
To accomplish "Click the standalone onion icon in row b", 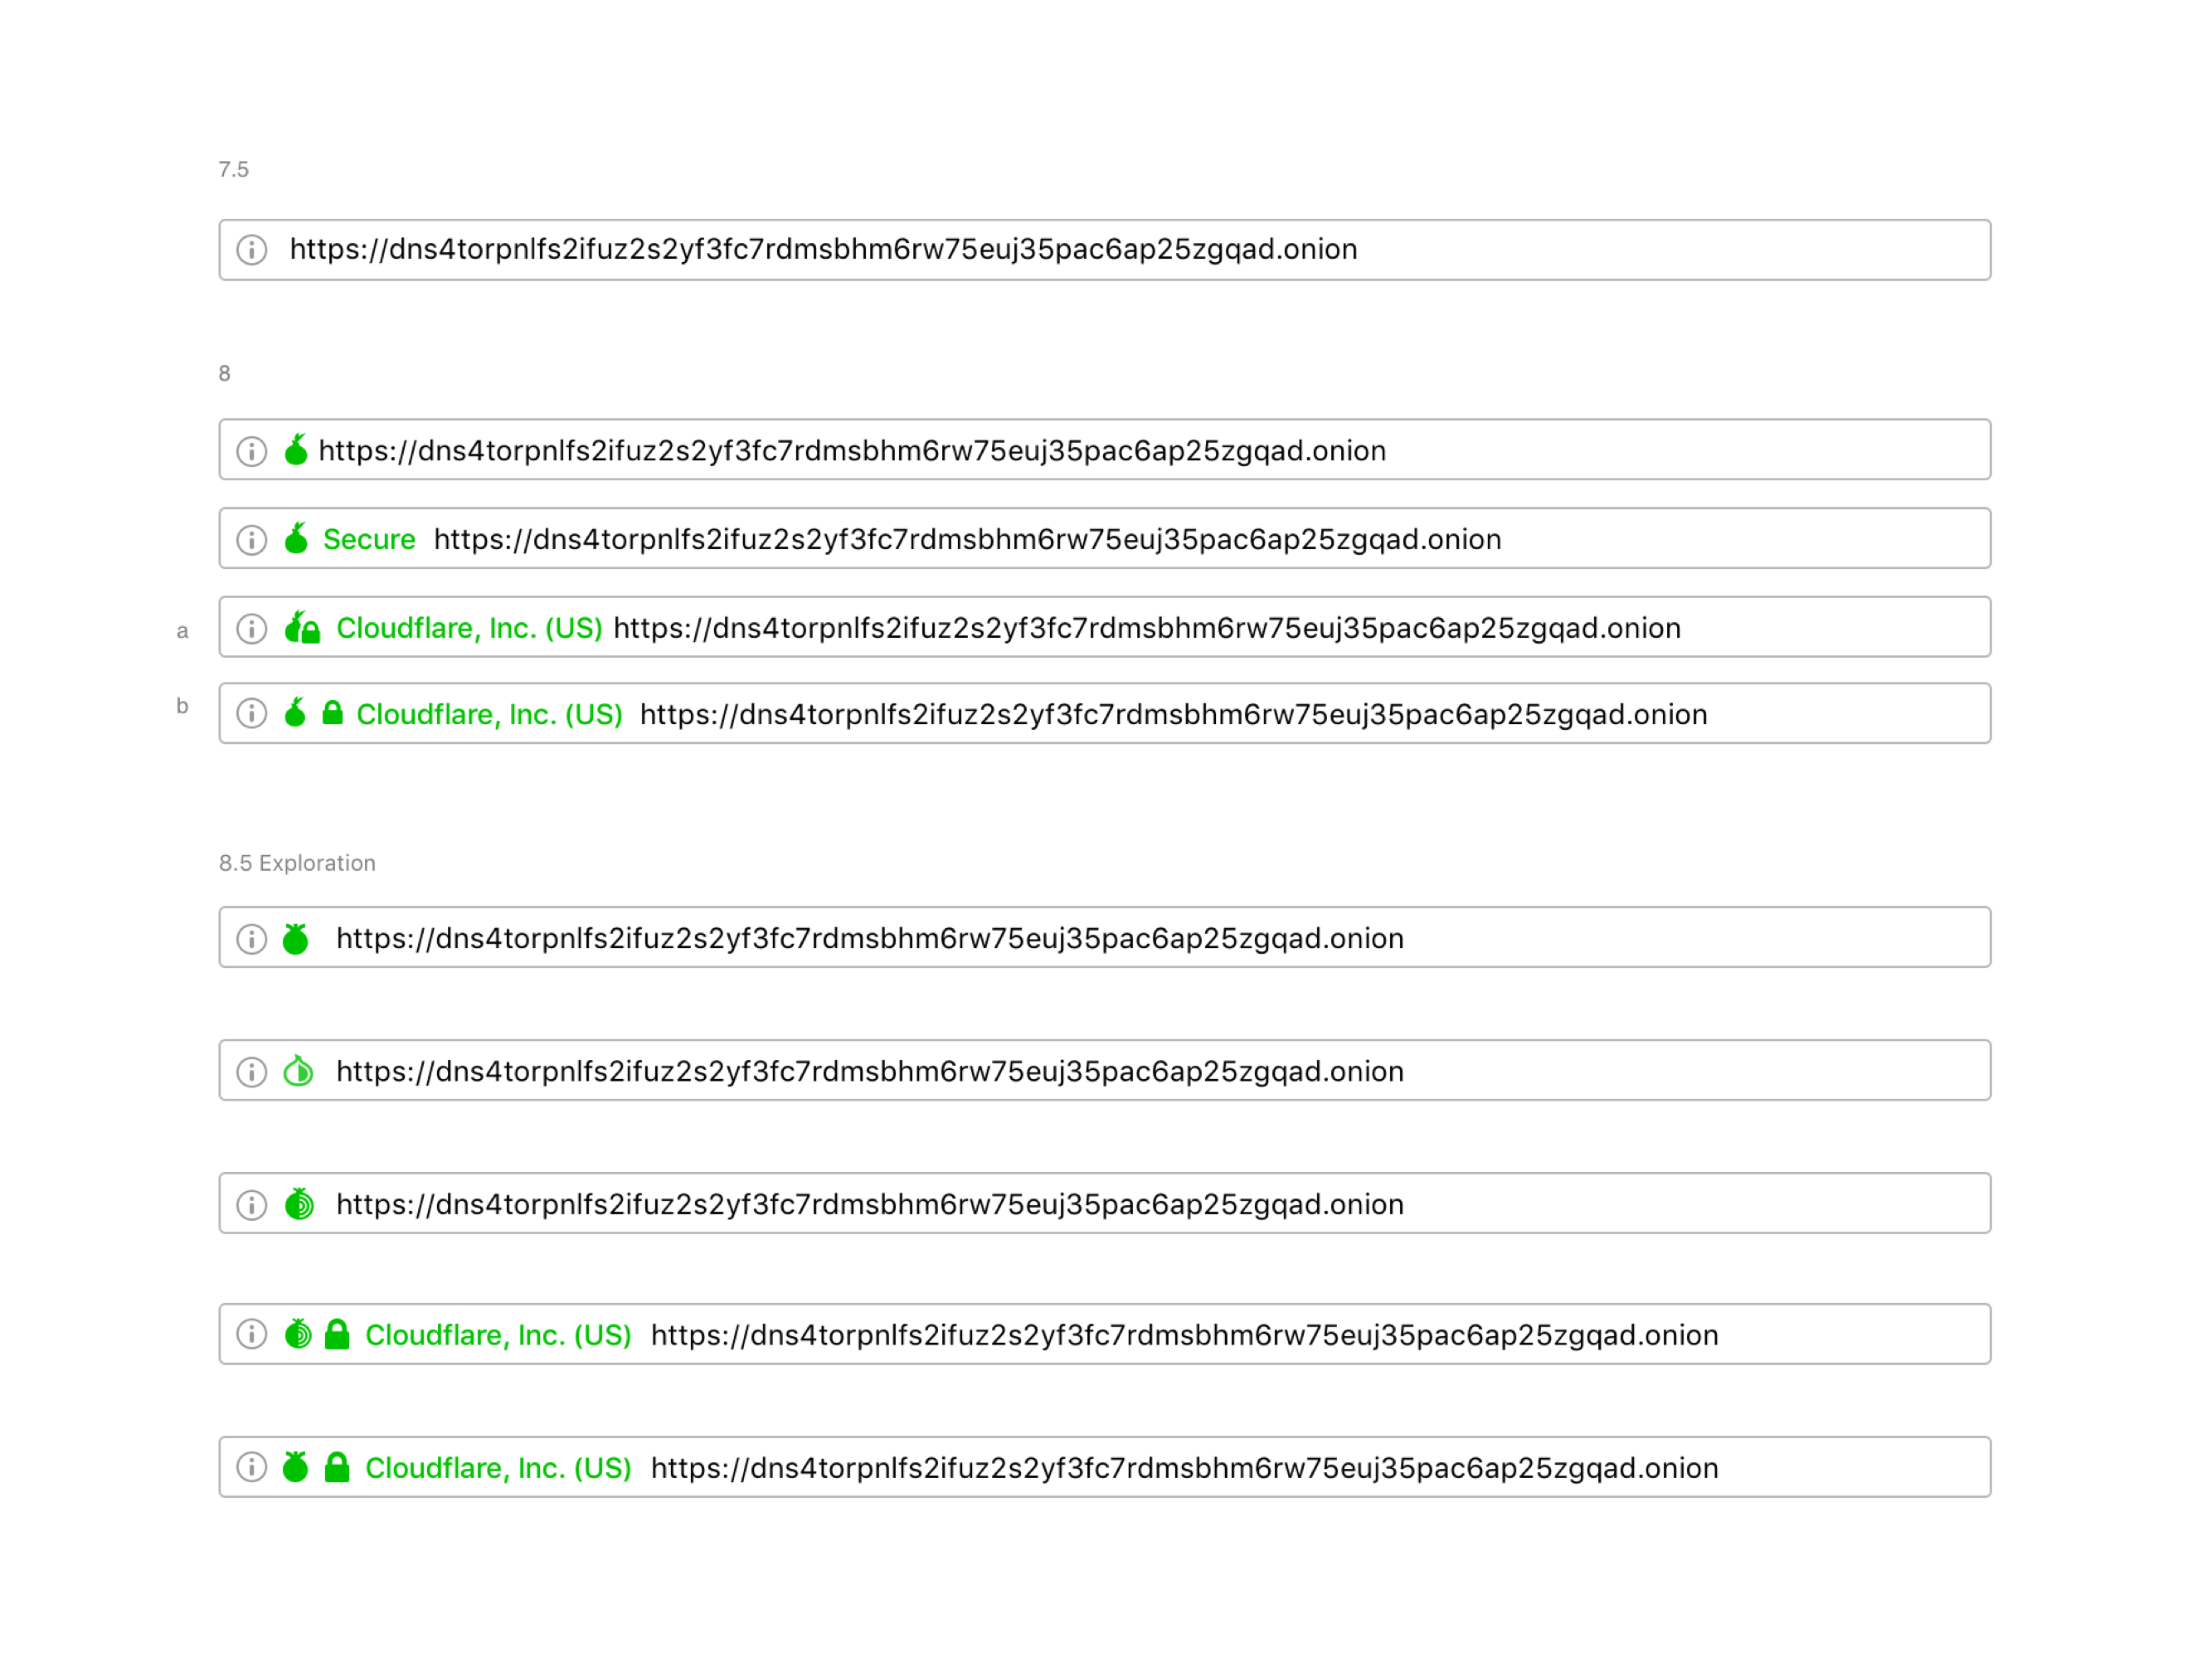I will pos(295,713).
